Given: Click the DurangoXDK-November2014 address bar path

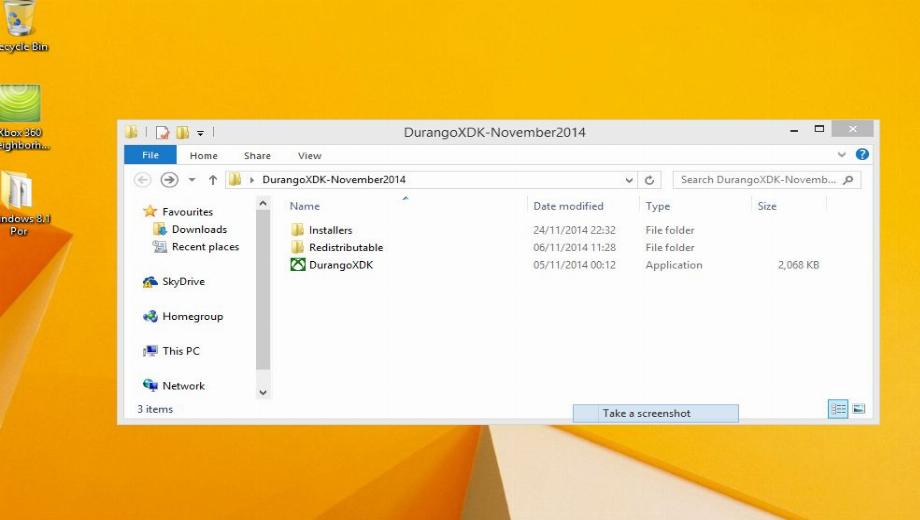Looking at the screenshot, I should (x=334, y=180).
